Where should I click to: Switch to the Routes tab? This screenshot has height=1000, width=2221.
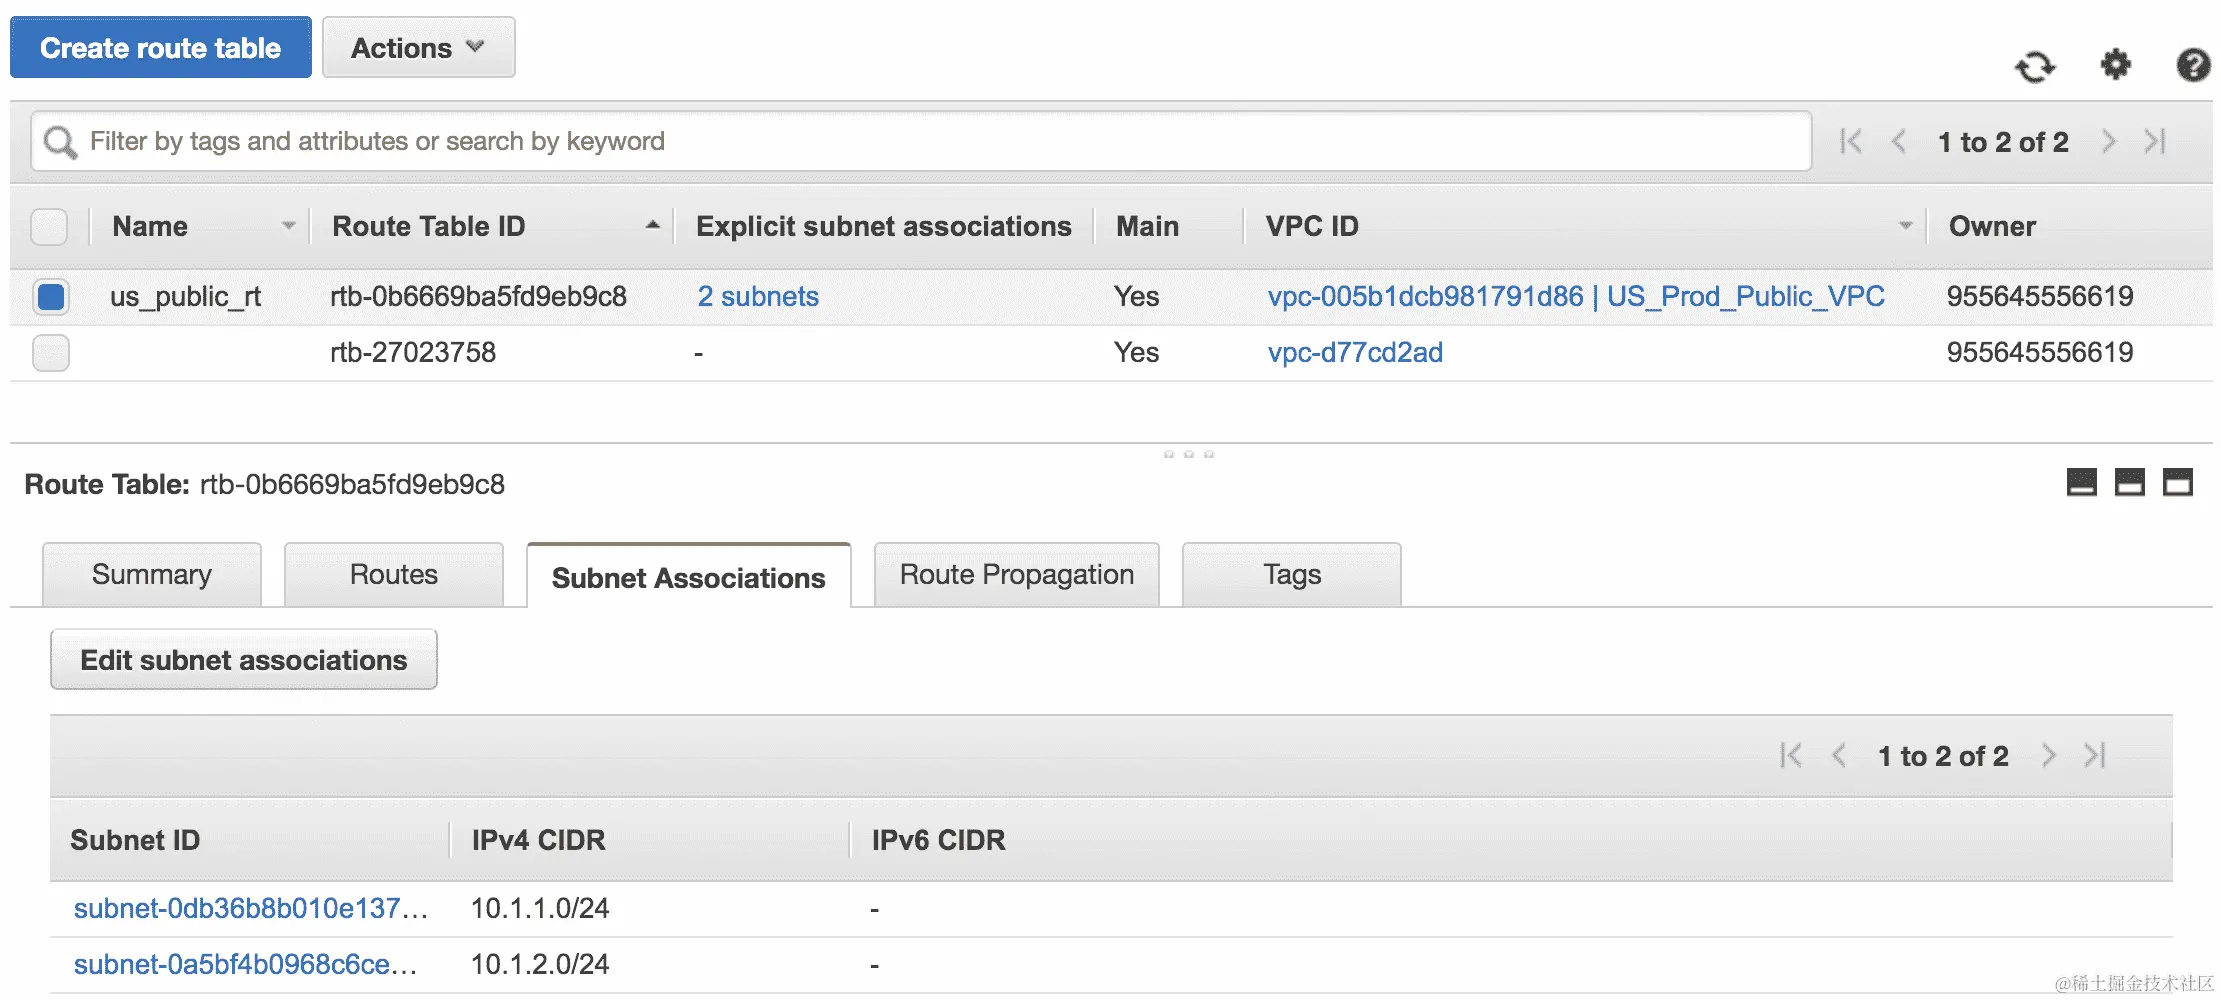[394, 575]
